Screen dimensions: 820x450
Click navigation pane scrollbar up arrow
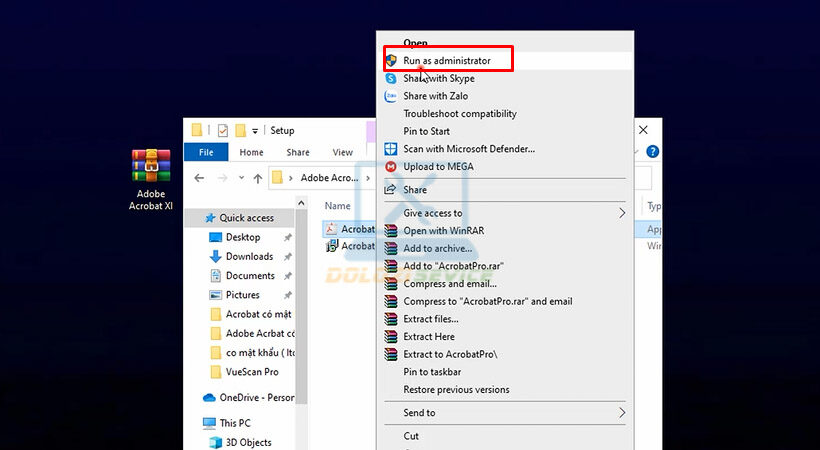click(301, 202)
